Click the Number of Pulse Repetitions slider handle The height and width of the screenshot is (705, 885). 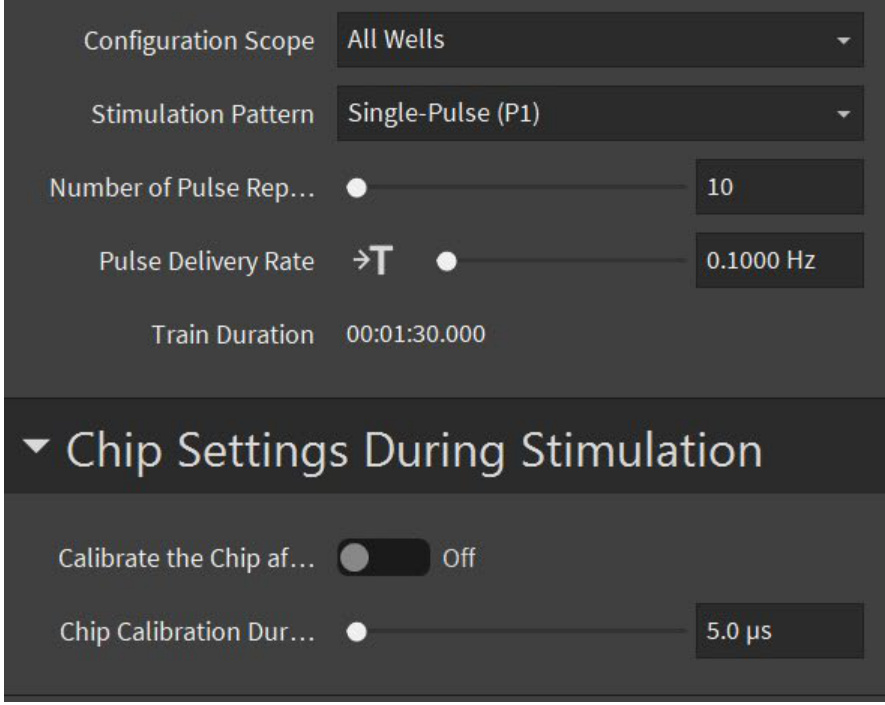pos(357,187)
